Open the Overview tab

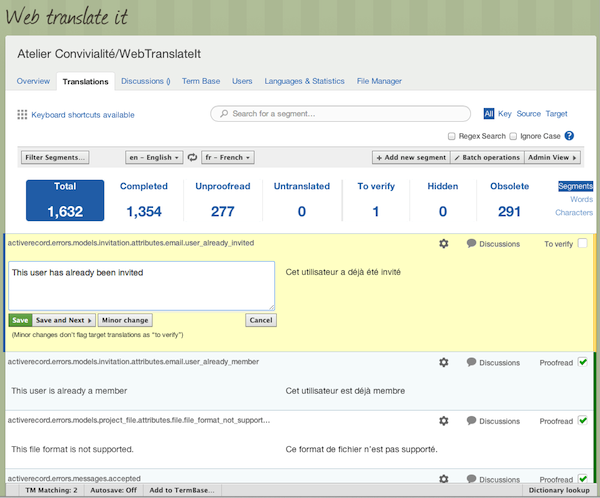(33, 81)
